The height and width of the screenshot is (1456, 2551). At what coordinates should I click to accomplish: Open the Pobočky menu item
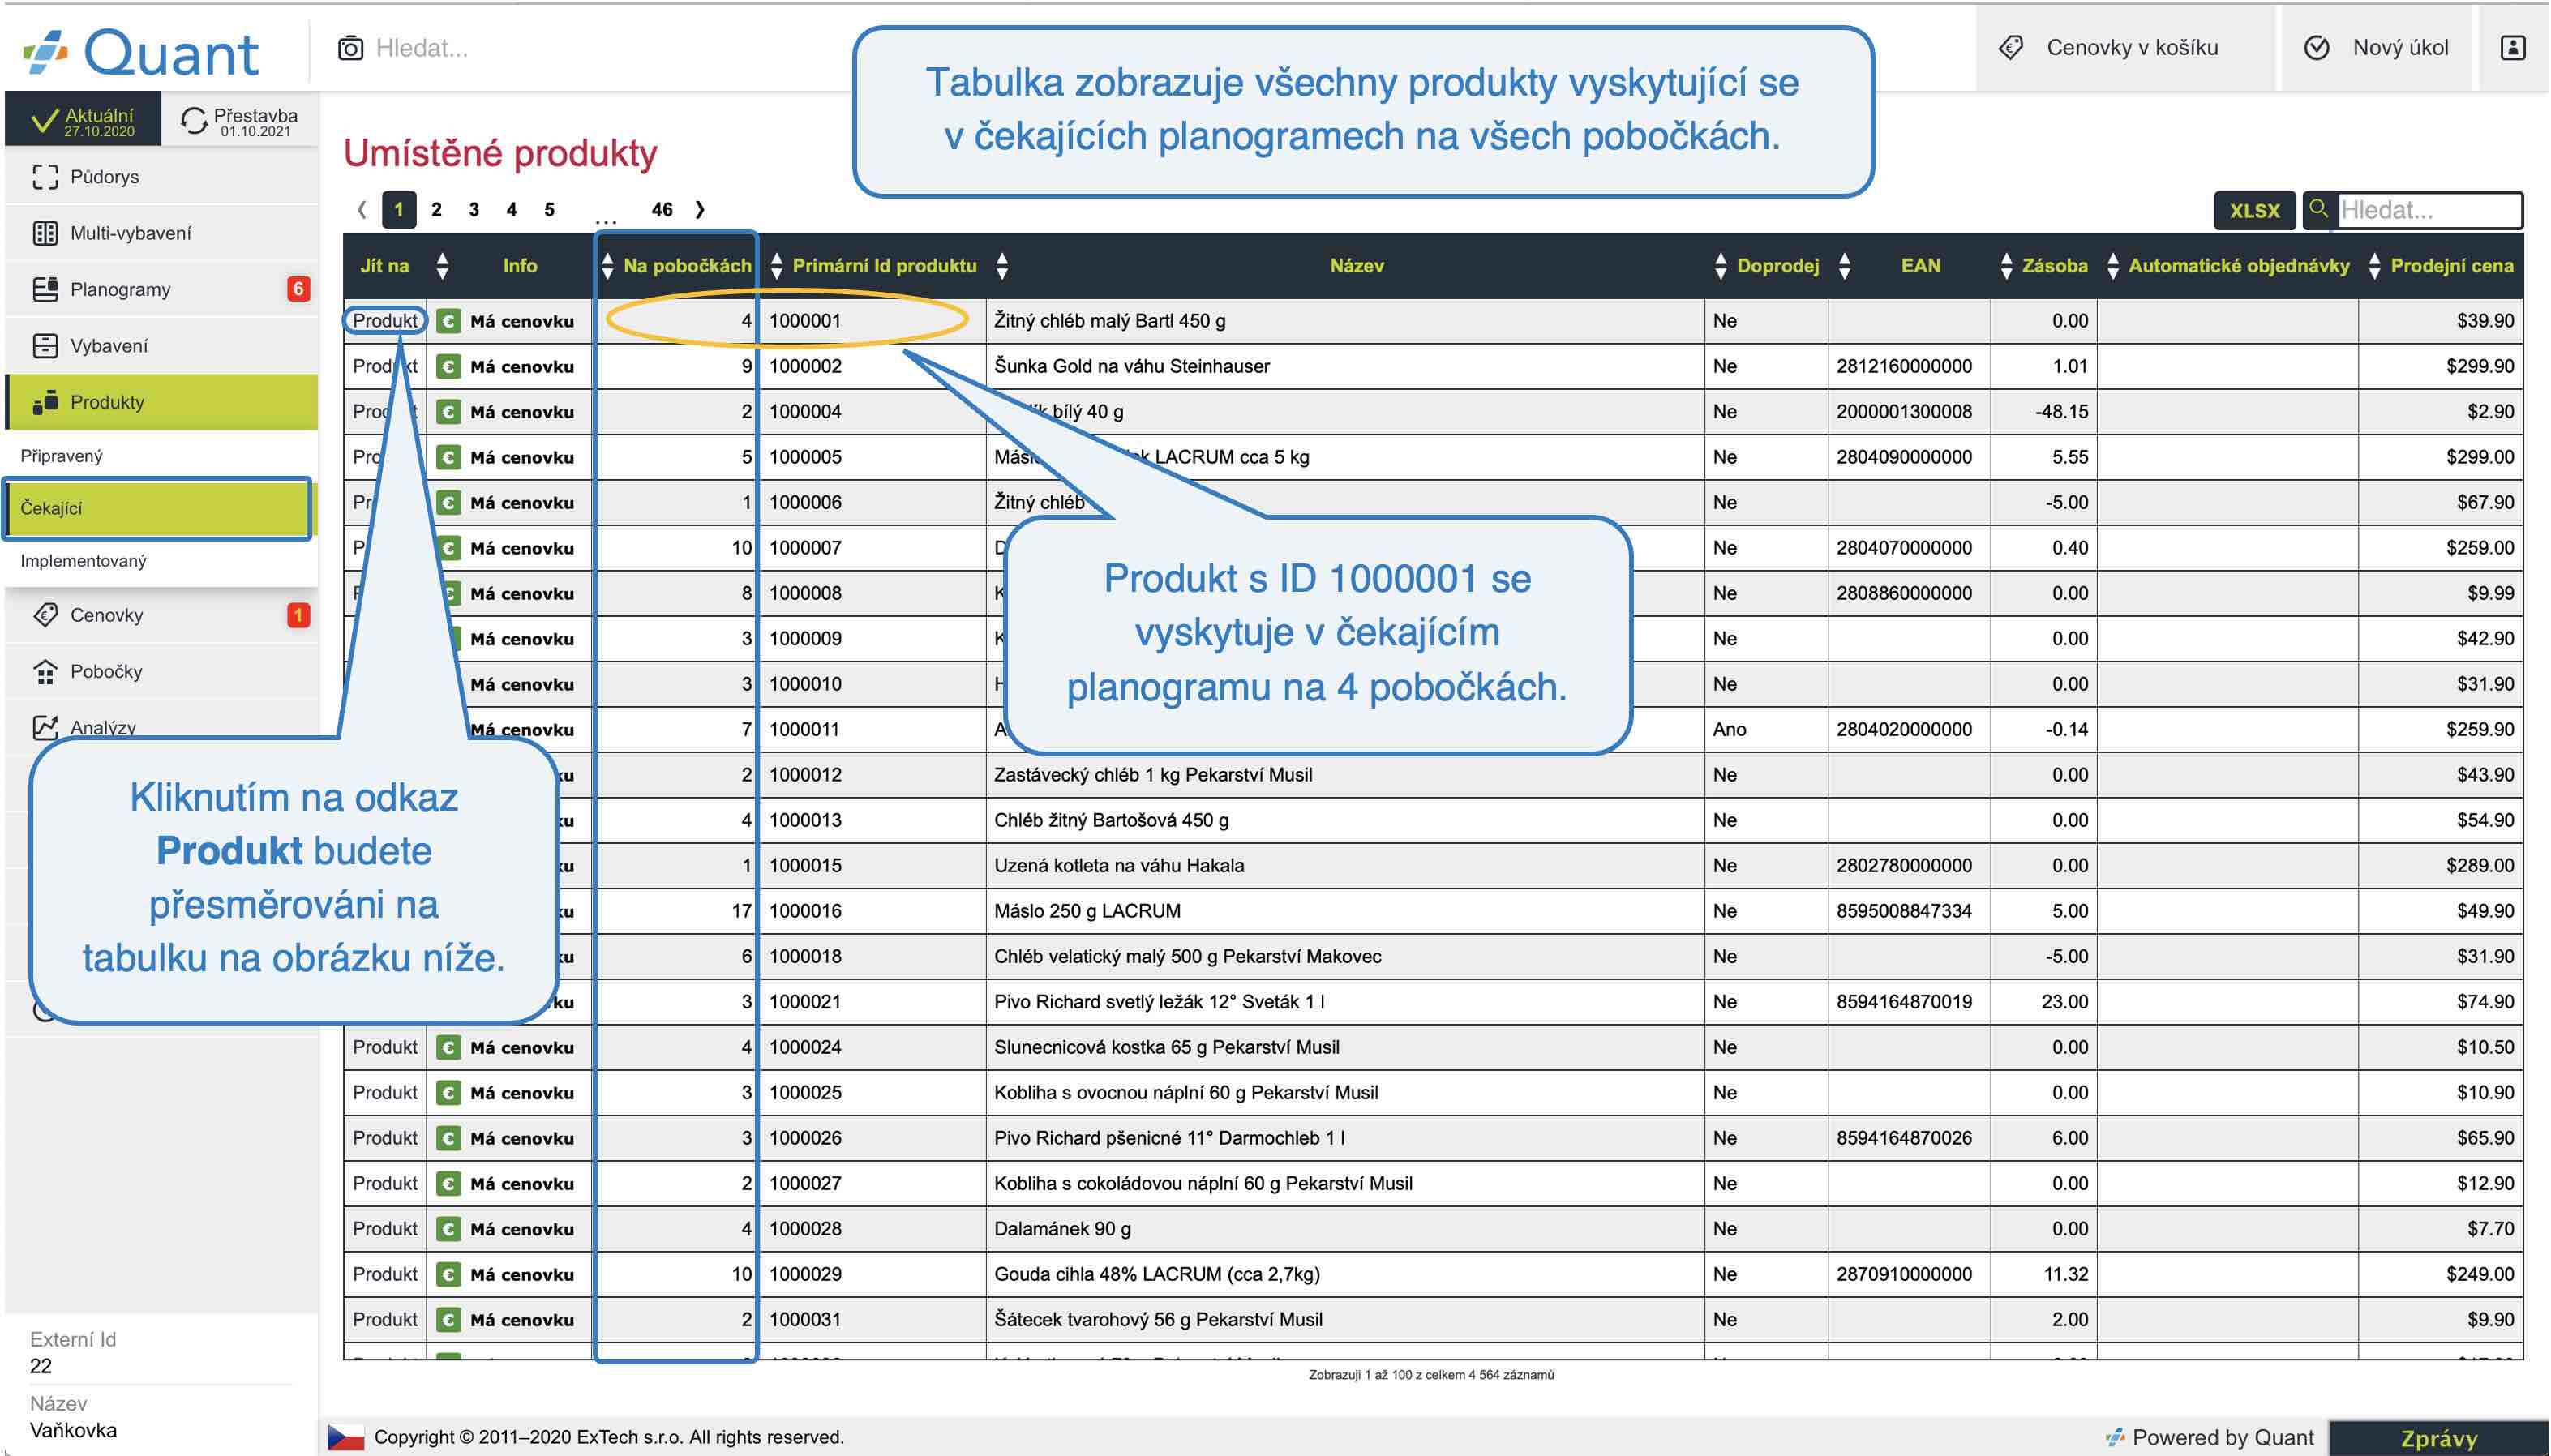coord(162,671)
